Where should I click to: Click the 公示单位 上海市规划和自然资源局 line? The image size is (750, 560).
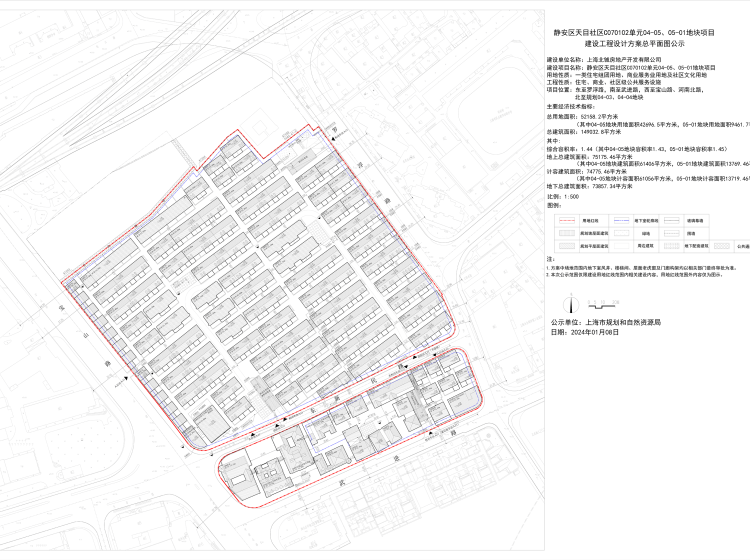point(600,322)
